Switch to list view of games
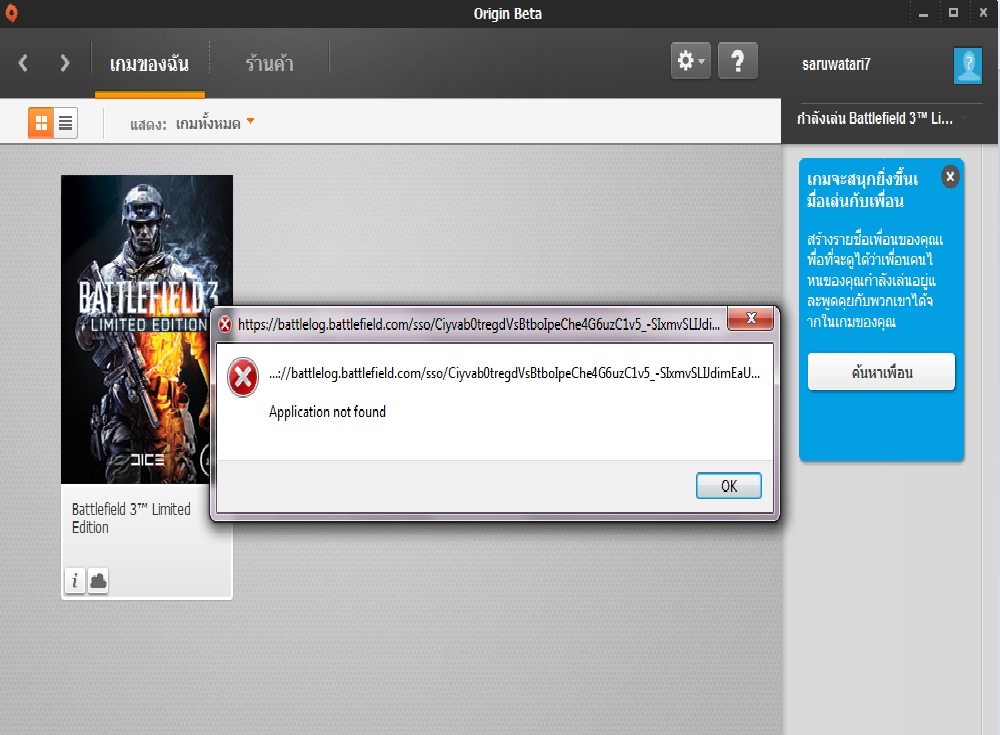 click(65, 122)
